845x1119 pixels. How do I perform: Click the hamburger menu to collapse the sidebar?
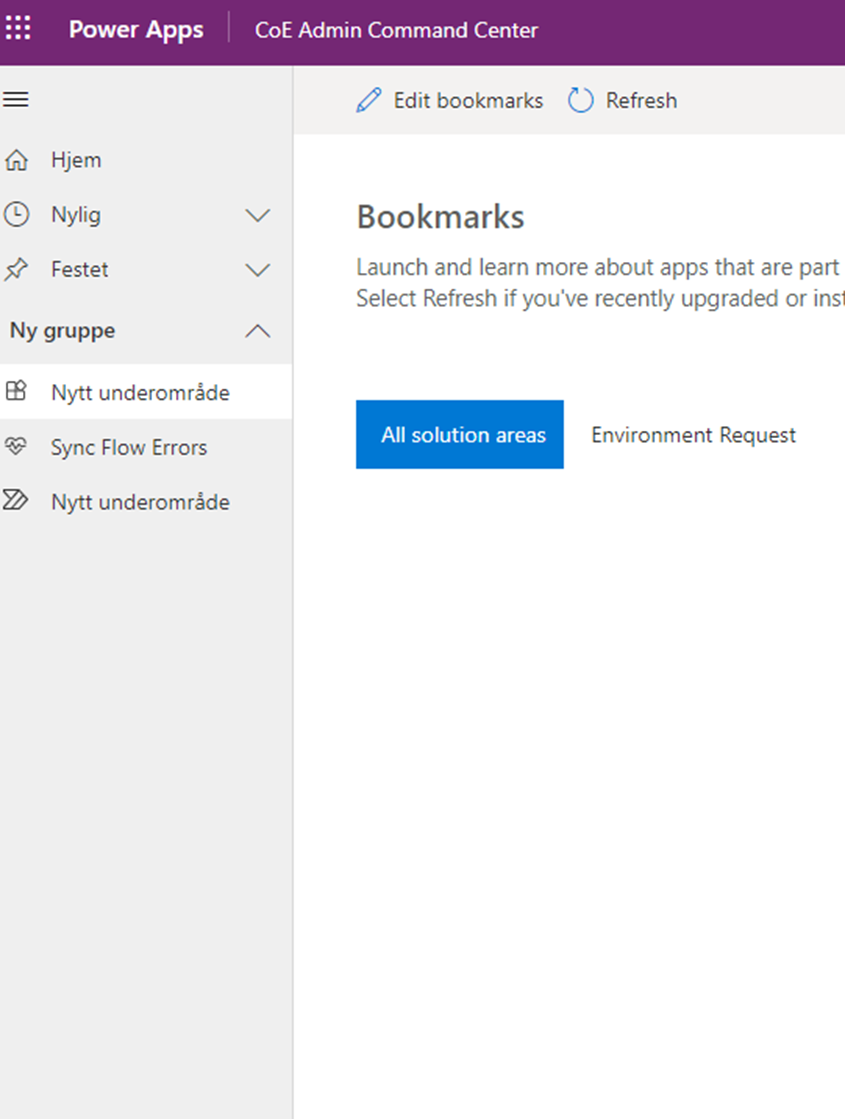pyautogui.click(x=17, y=99)
